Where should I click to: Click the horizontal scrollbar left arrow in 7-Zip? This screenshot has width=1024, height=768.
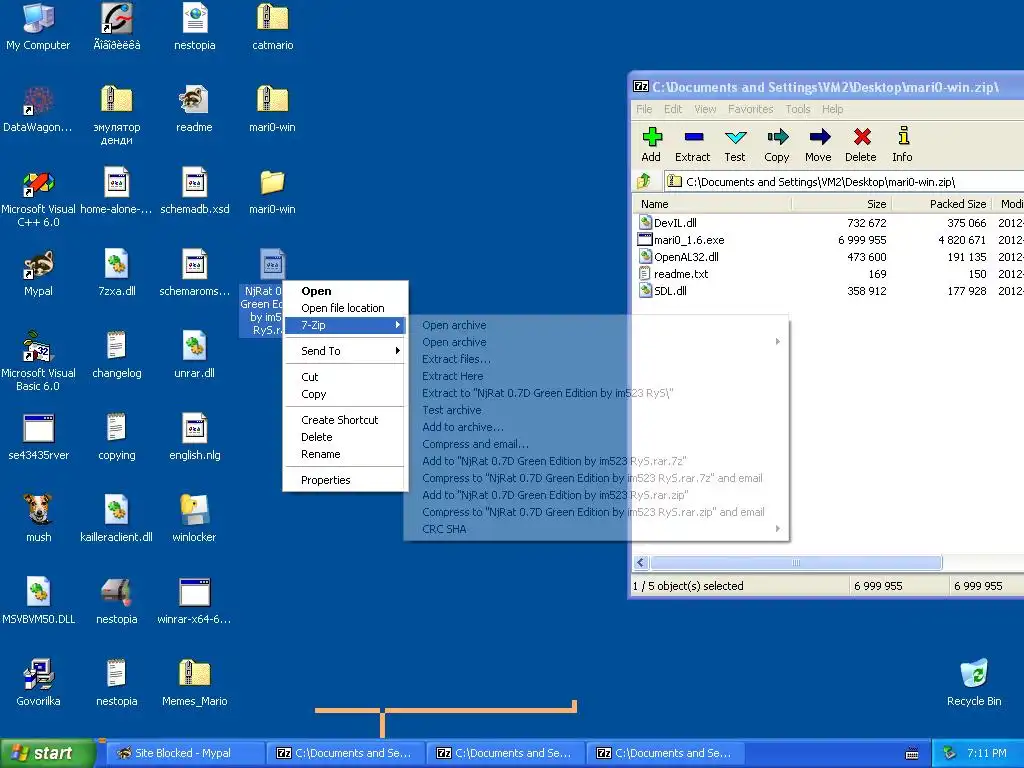[641, 562]
